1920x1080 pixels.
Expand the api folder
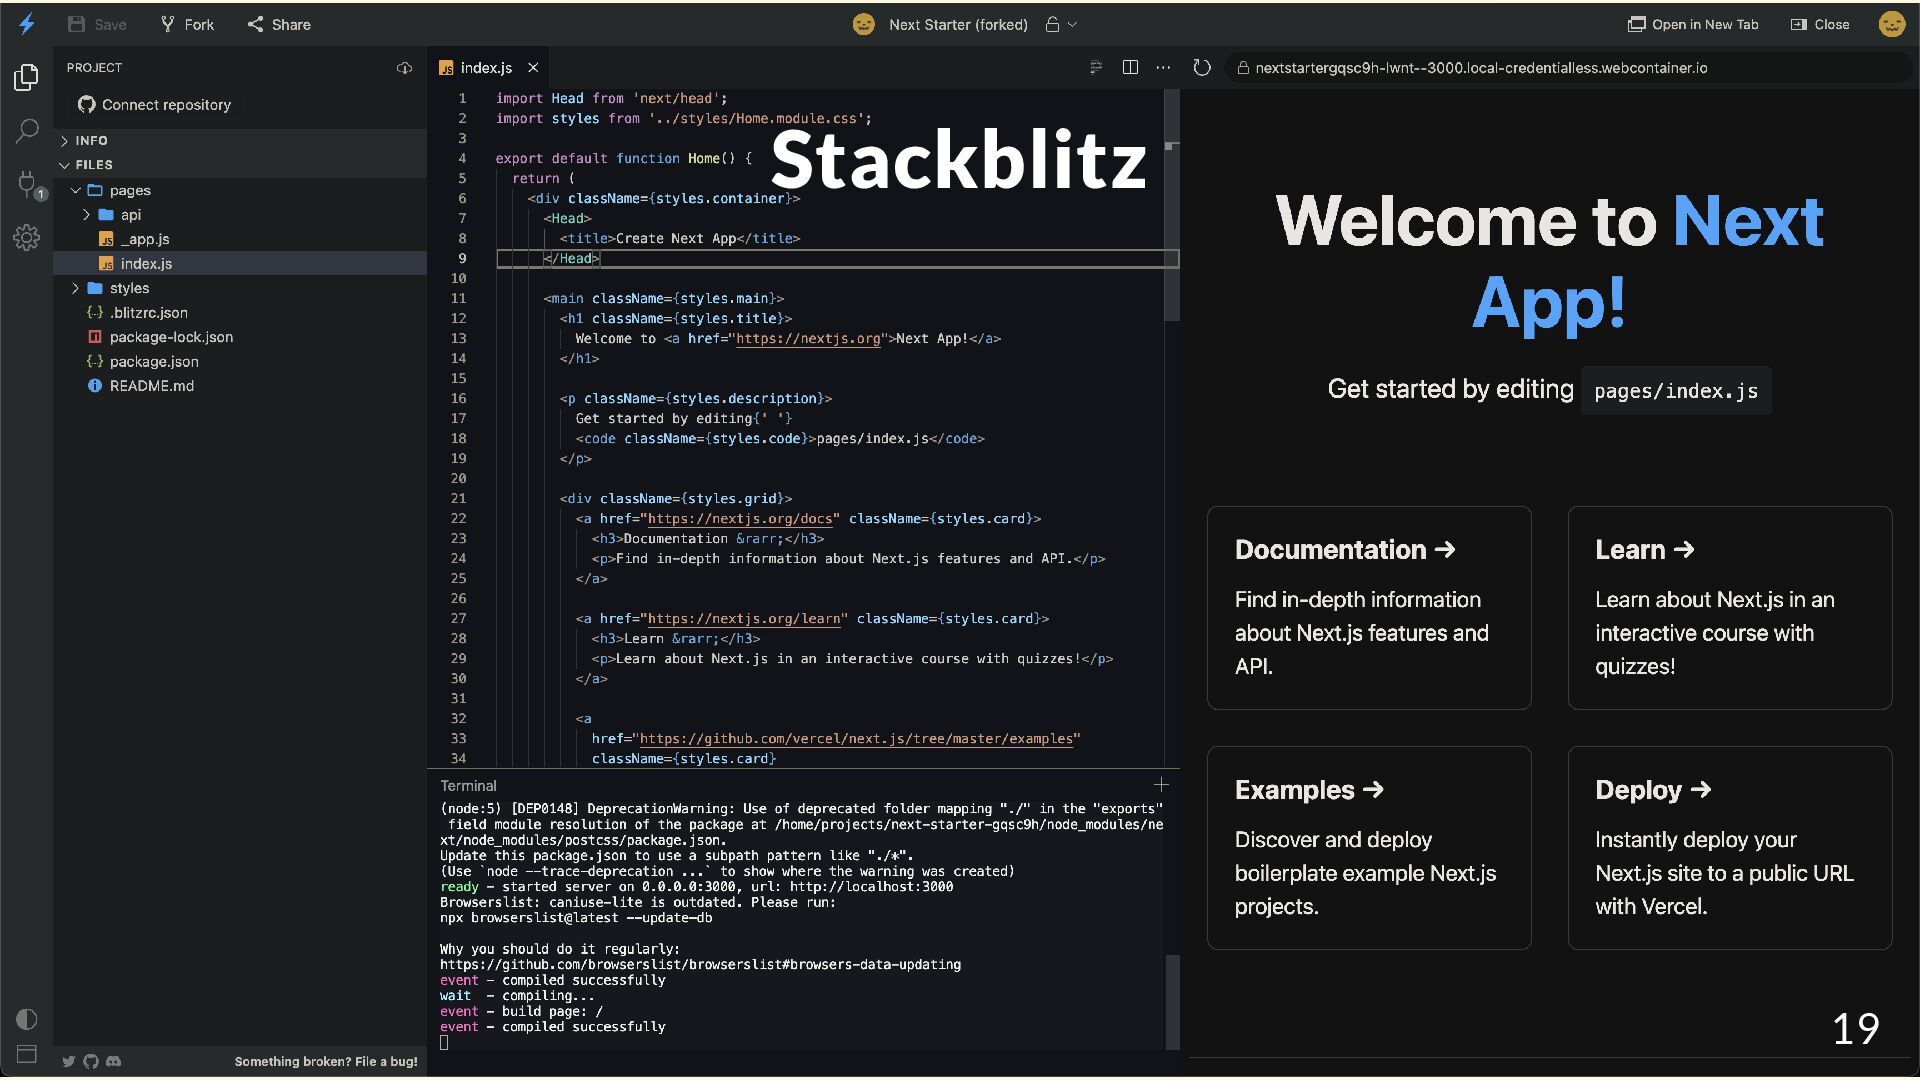(x=130, y=215)
